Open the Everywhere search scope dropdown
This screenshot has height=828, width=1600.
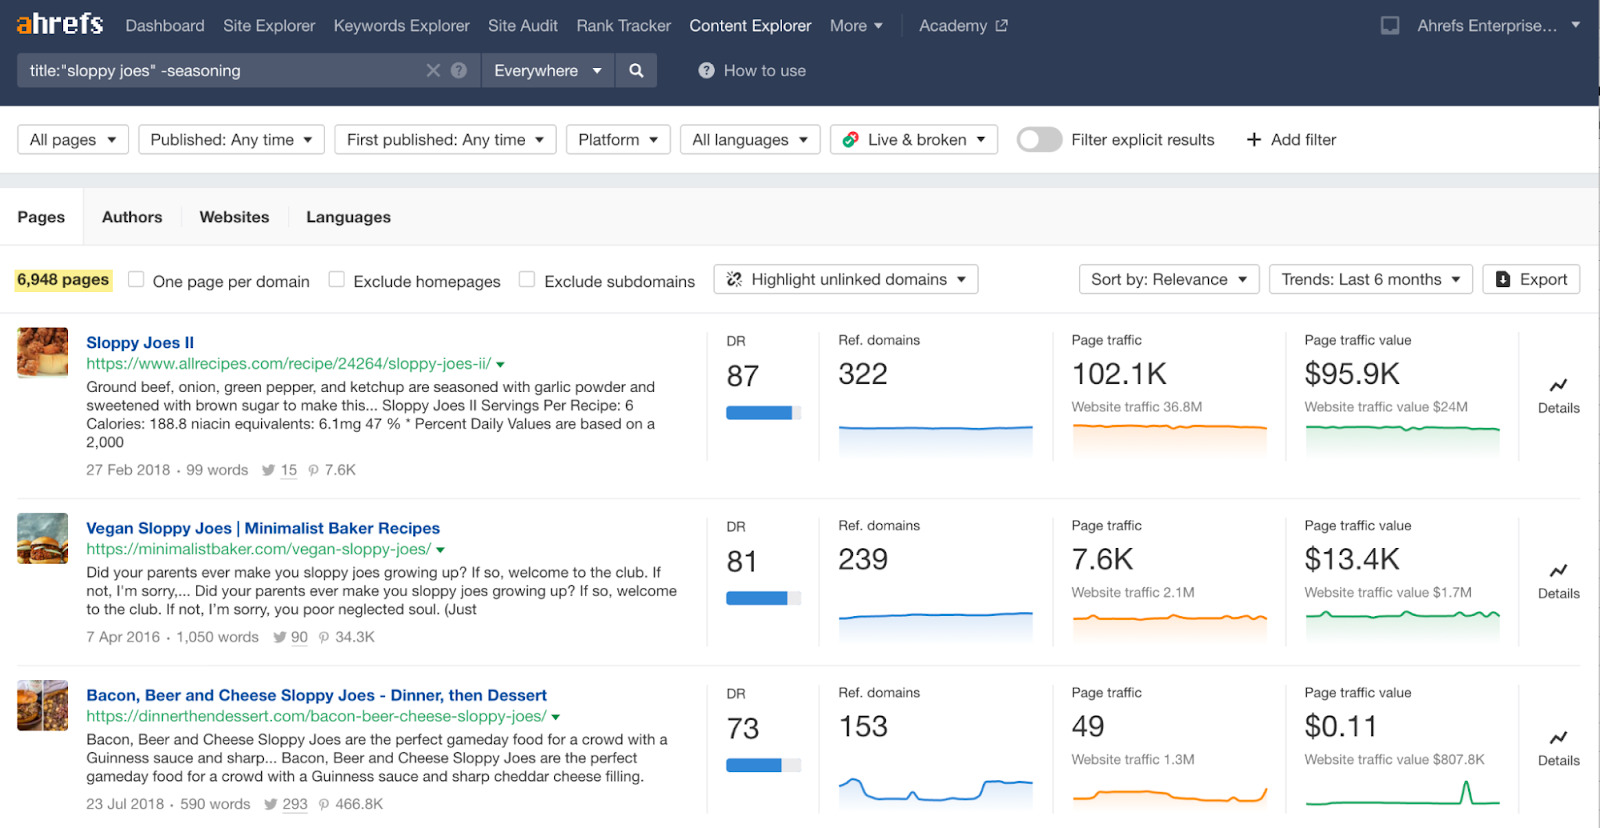pyautogui.click(x=547, y=70)
